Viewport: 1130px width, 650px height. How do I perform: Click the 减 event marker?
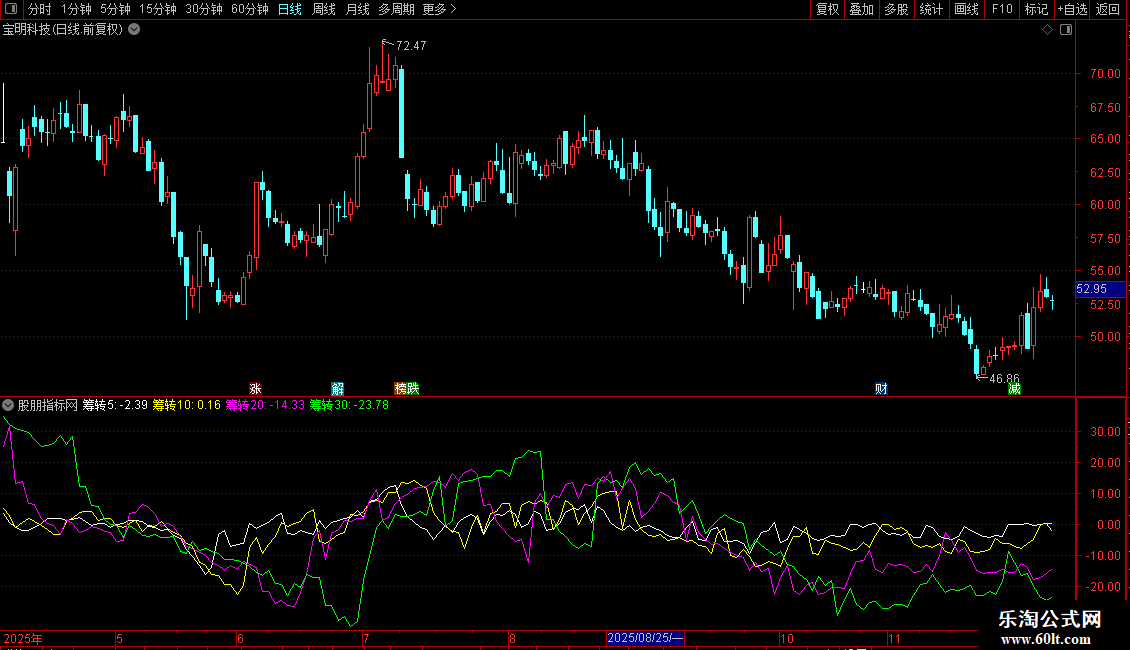click(x=1014, y=388)
